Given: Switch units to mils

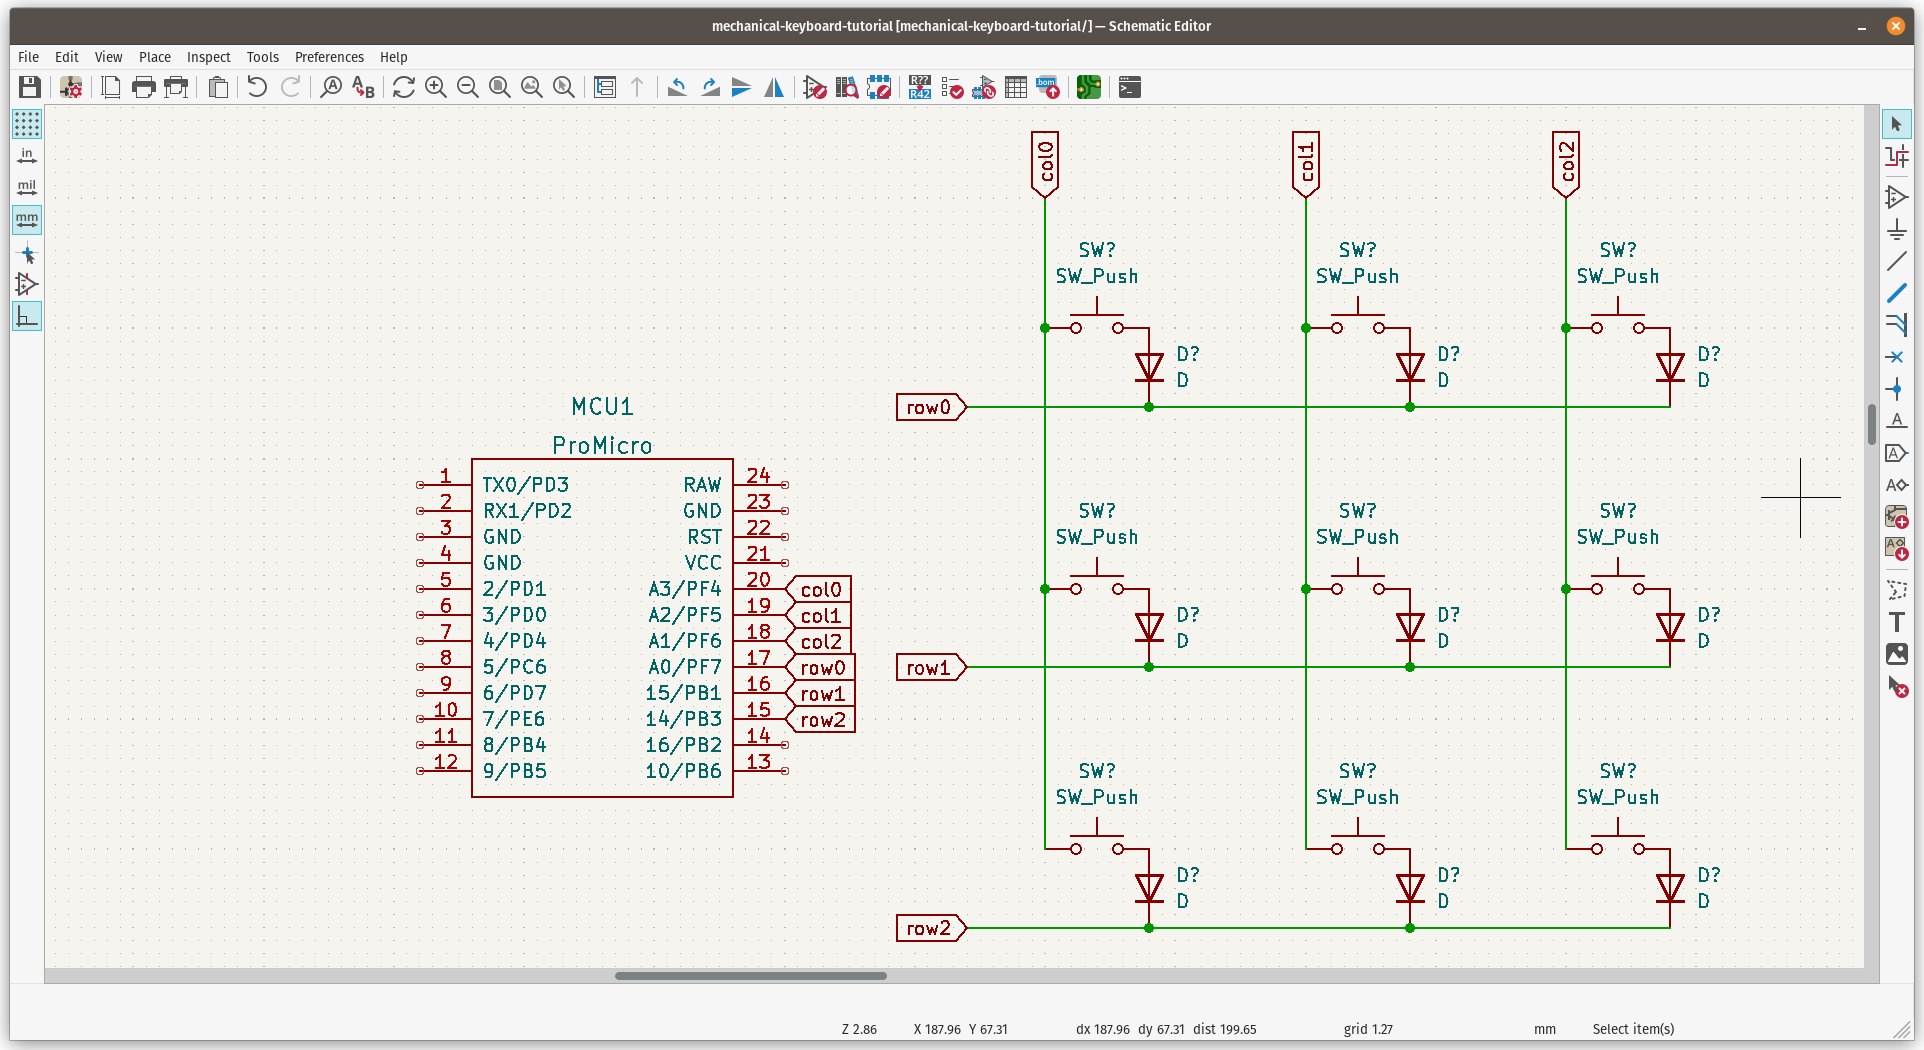Looking at the screenshot, I should (27, 188).
